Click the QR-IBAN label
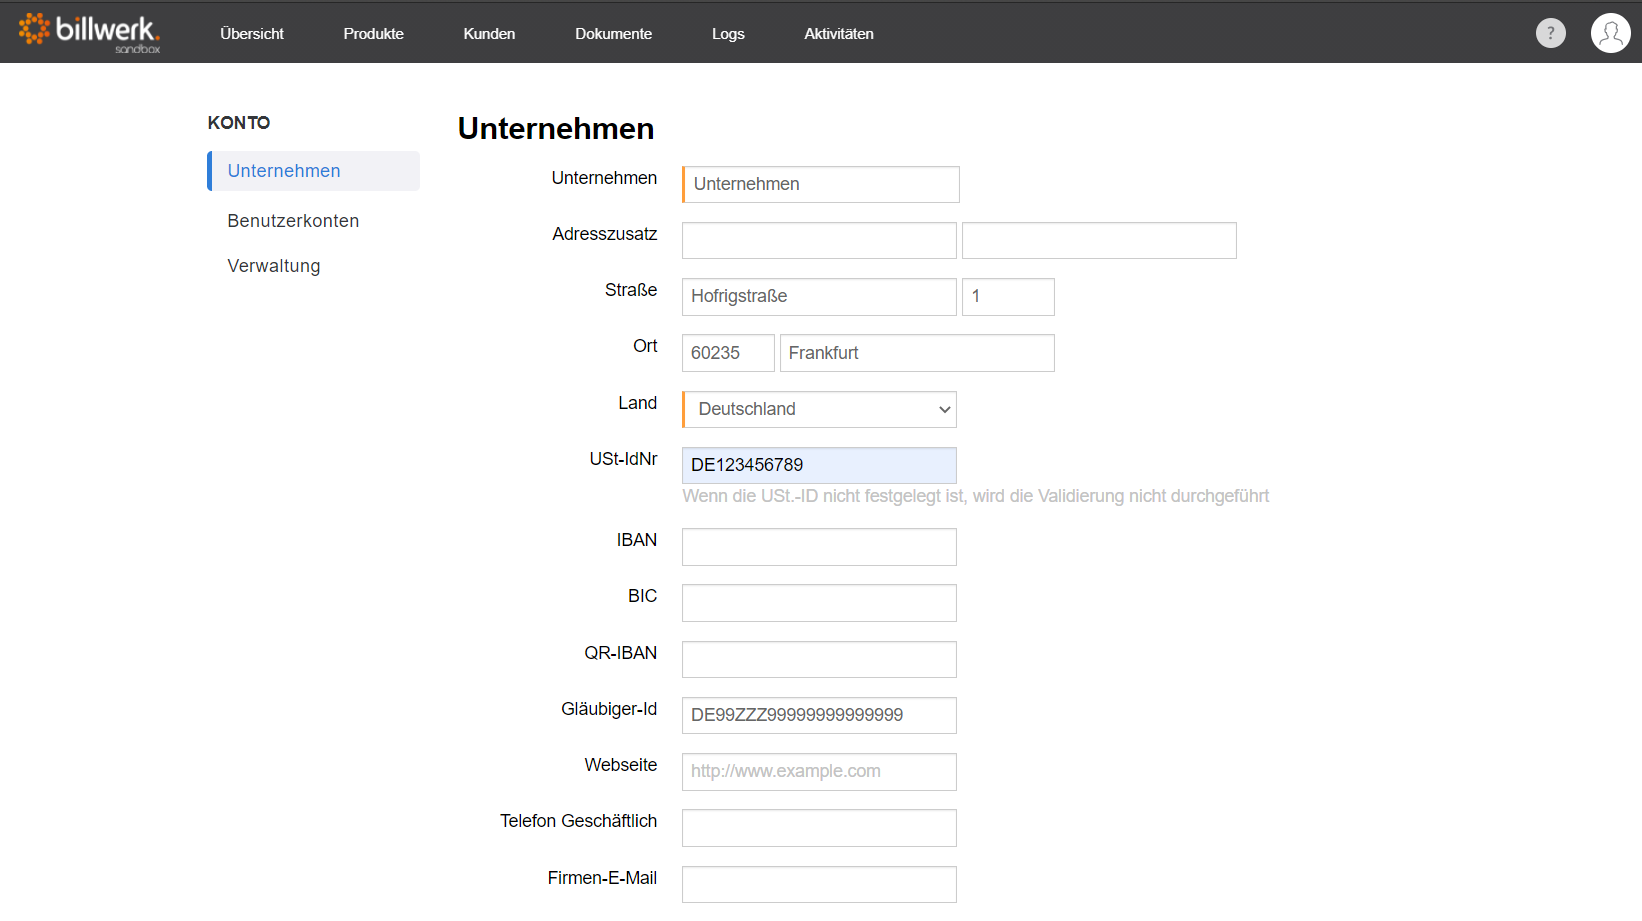 pyautogui.click(x=621, y=653)
